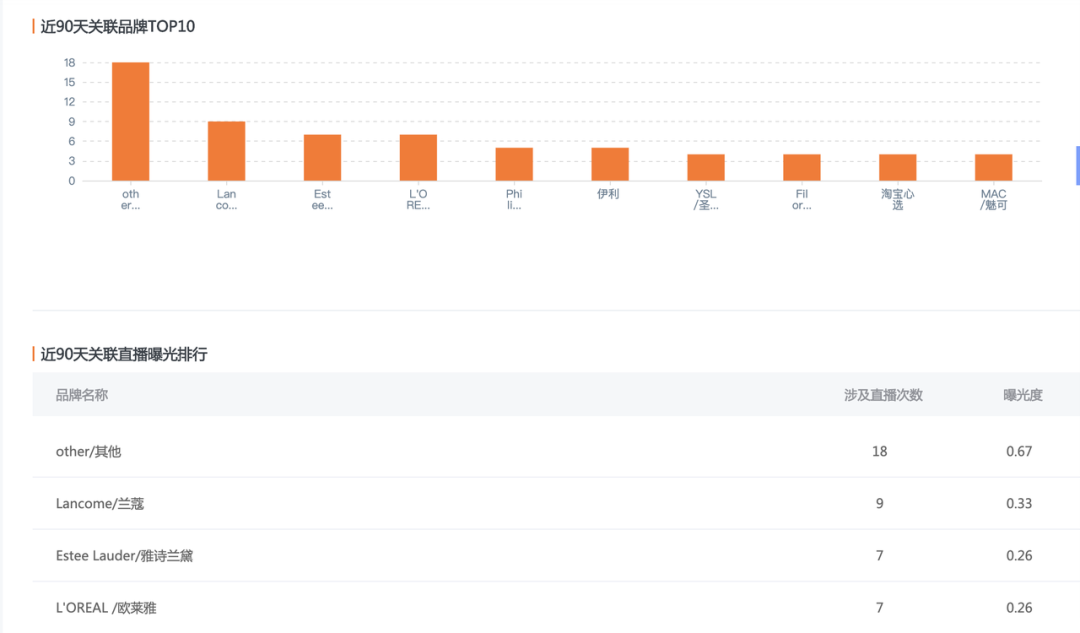
Task: Click the y-axis value 18
Action: pyautogui.click(x=70, y=63)
